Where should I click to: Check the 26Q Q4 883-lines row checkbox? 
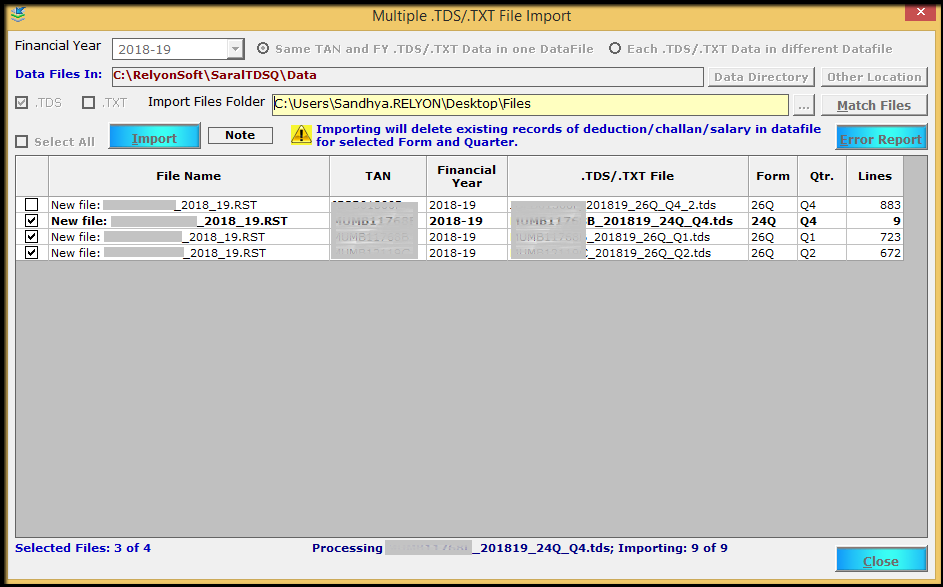[x=31, y=205]
